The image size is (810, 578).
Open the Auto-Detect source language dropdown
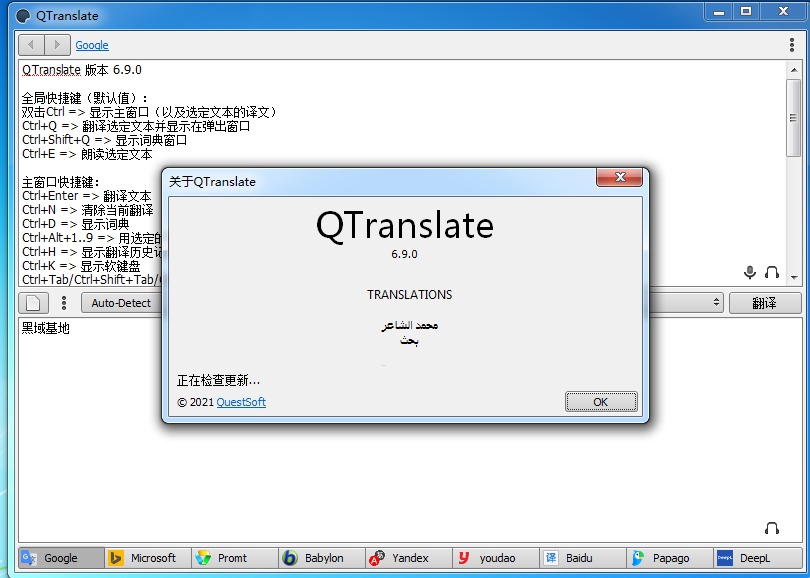tap(121, 303)
